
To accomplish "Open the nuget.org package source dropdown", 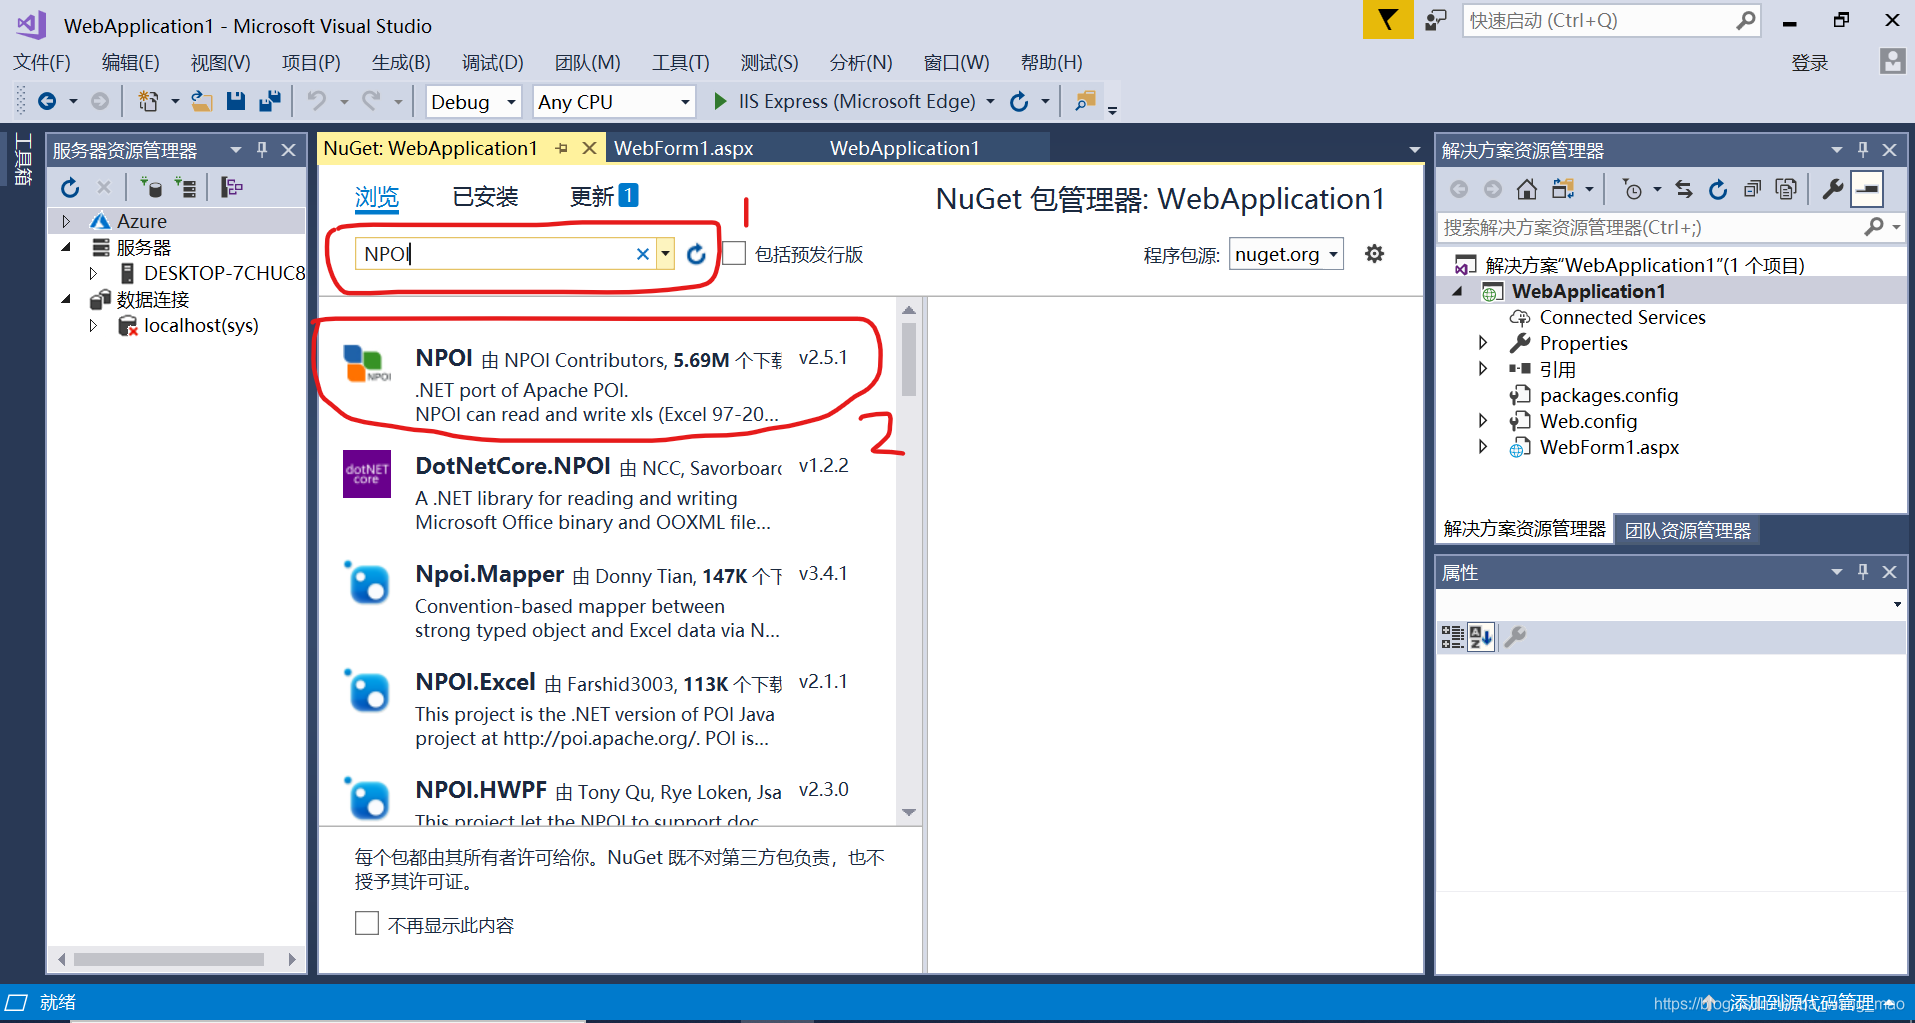I will (1286, 254).
